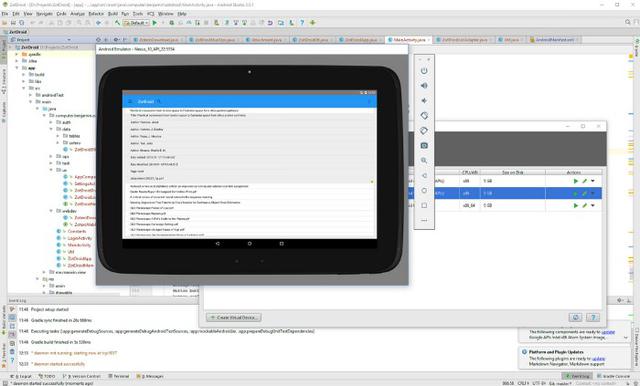Screen dimensions: 640x386
Task: Edit the first virtual device with its pencil icon
Action: point(584,181)
